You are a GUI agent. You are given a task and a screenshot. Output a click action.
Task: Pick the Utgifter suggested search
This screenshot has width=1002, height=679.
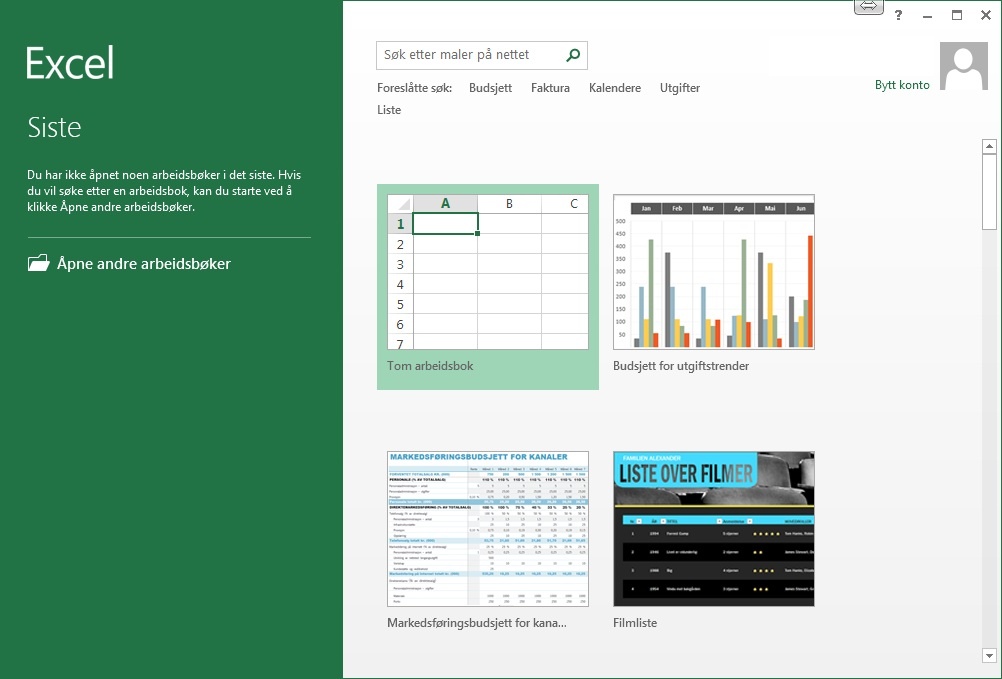[680, 88]
